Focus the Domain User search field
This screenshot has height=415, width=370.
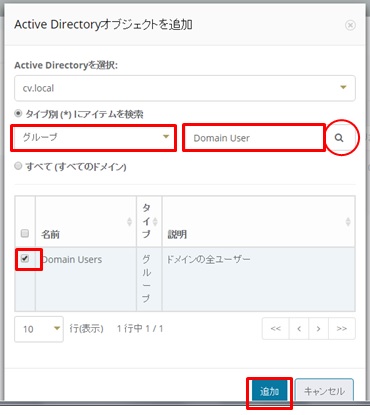coord(254,138)
